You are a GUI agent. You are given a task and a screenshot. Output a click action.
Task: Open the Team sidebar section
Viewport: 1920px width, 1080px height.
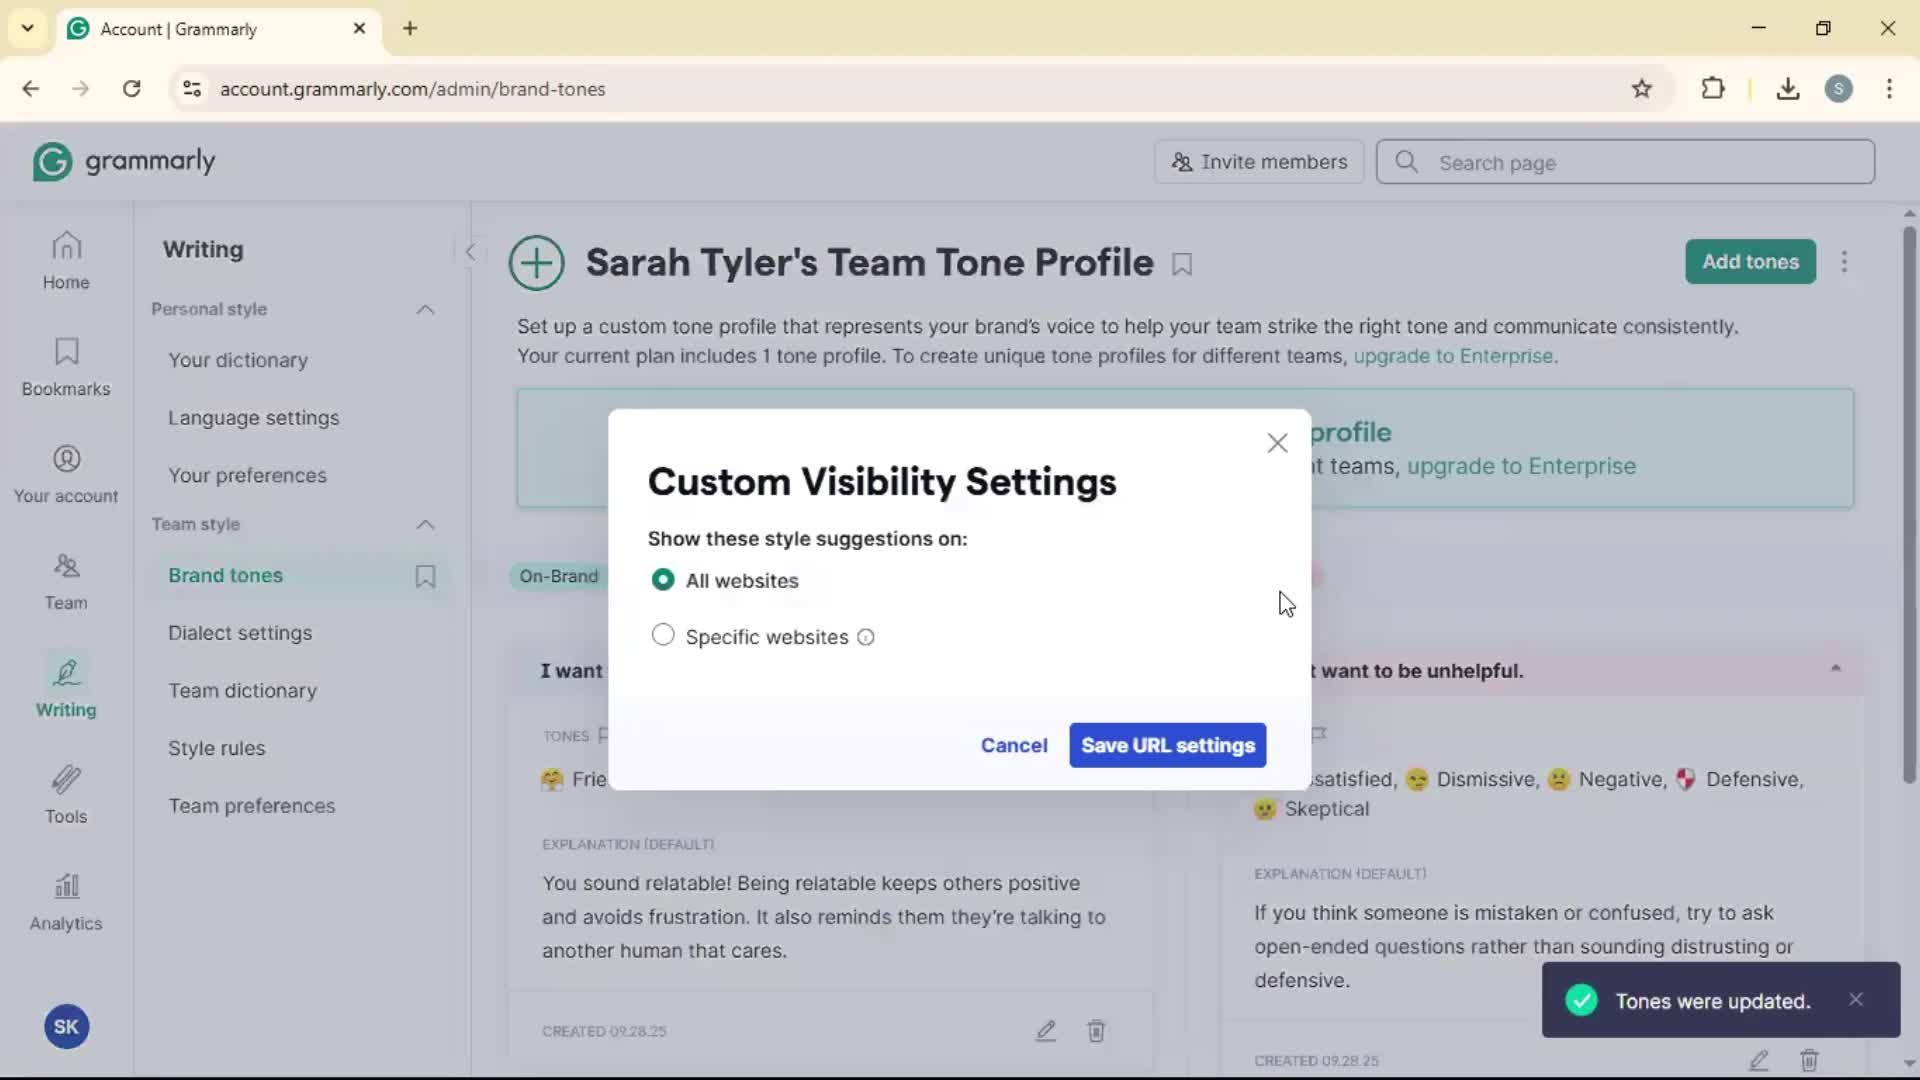66,581
